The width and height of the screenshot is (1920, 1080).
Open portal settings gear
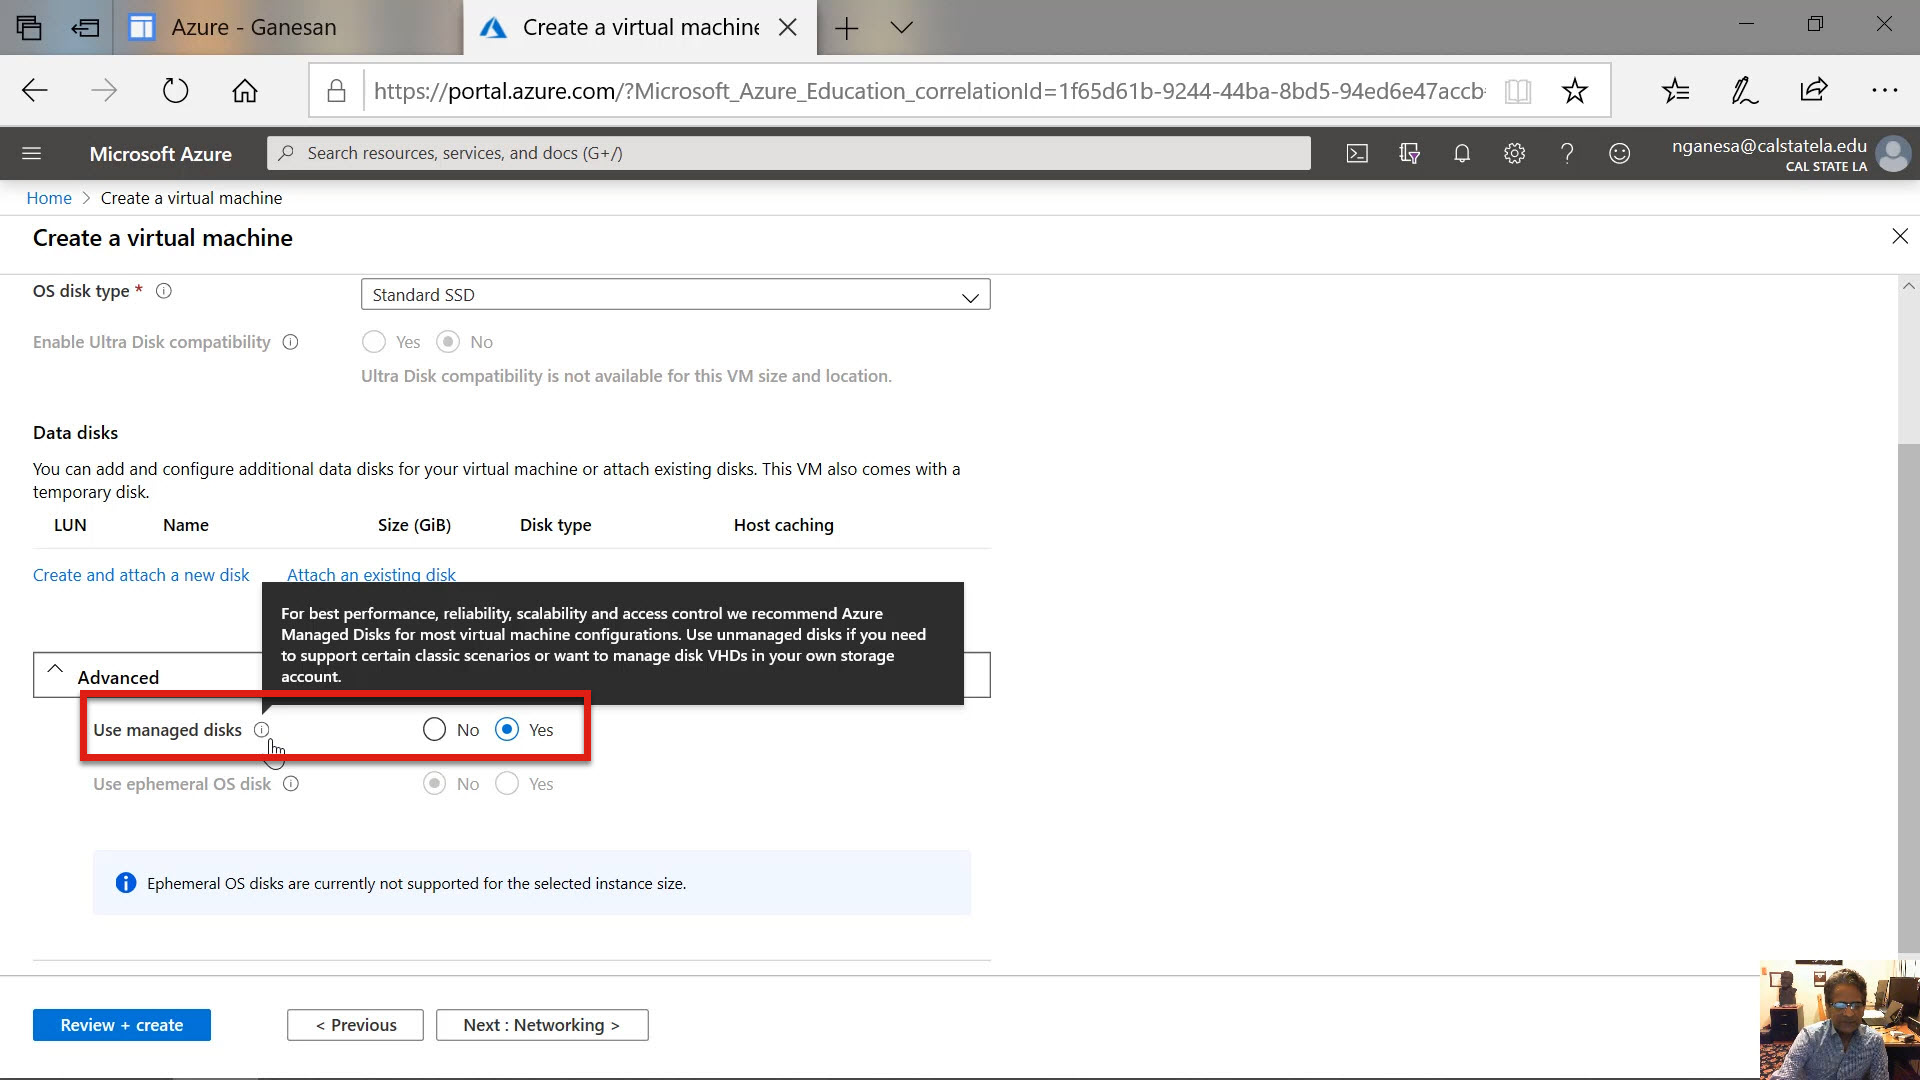(1514, 153)
